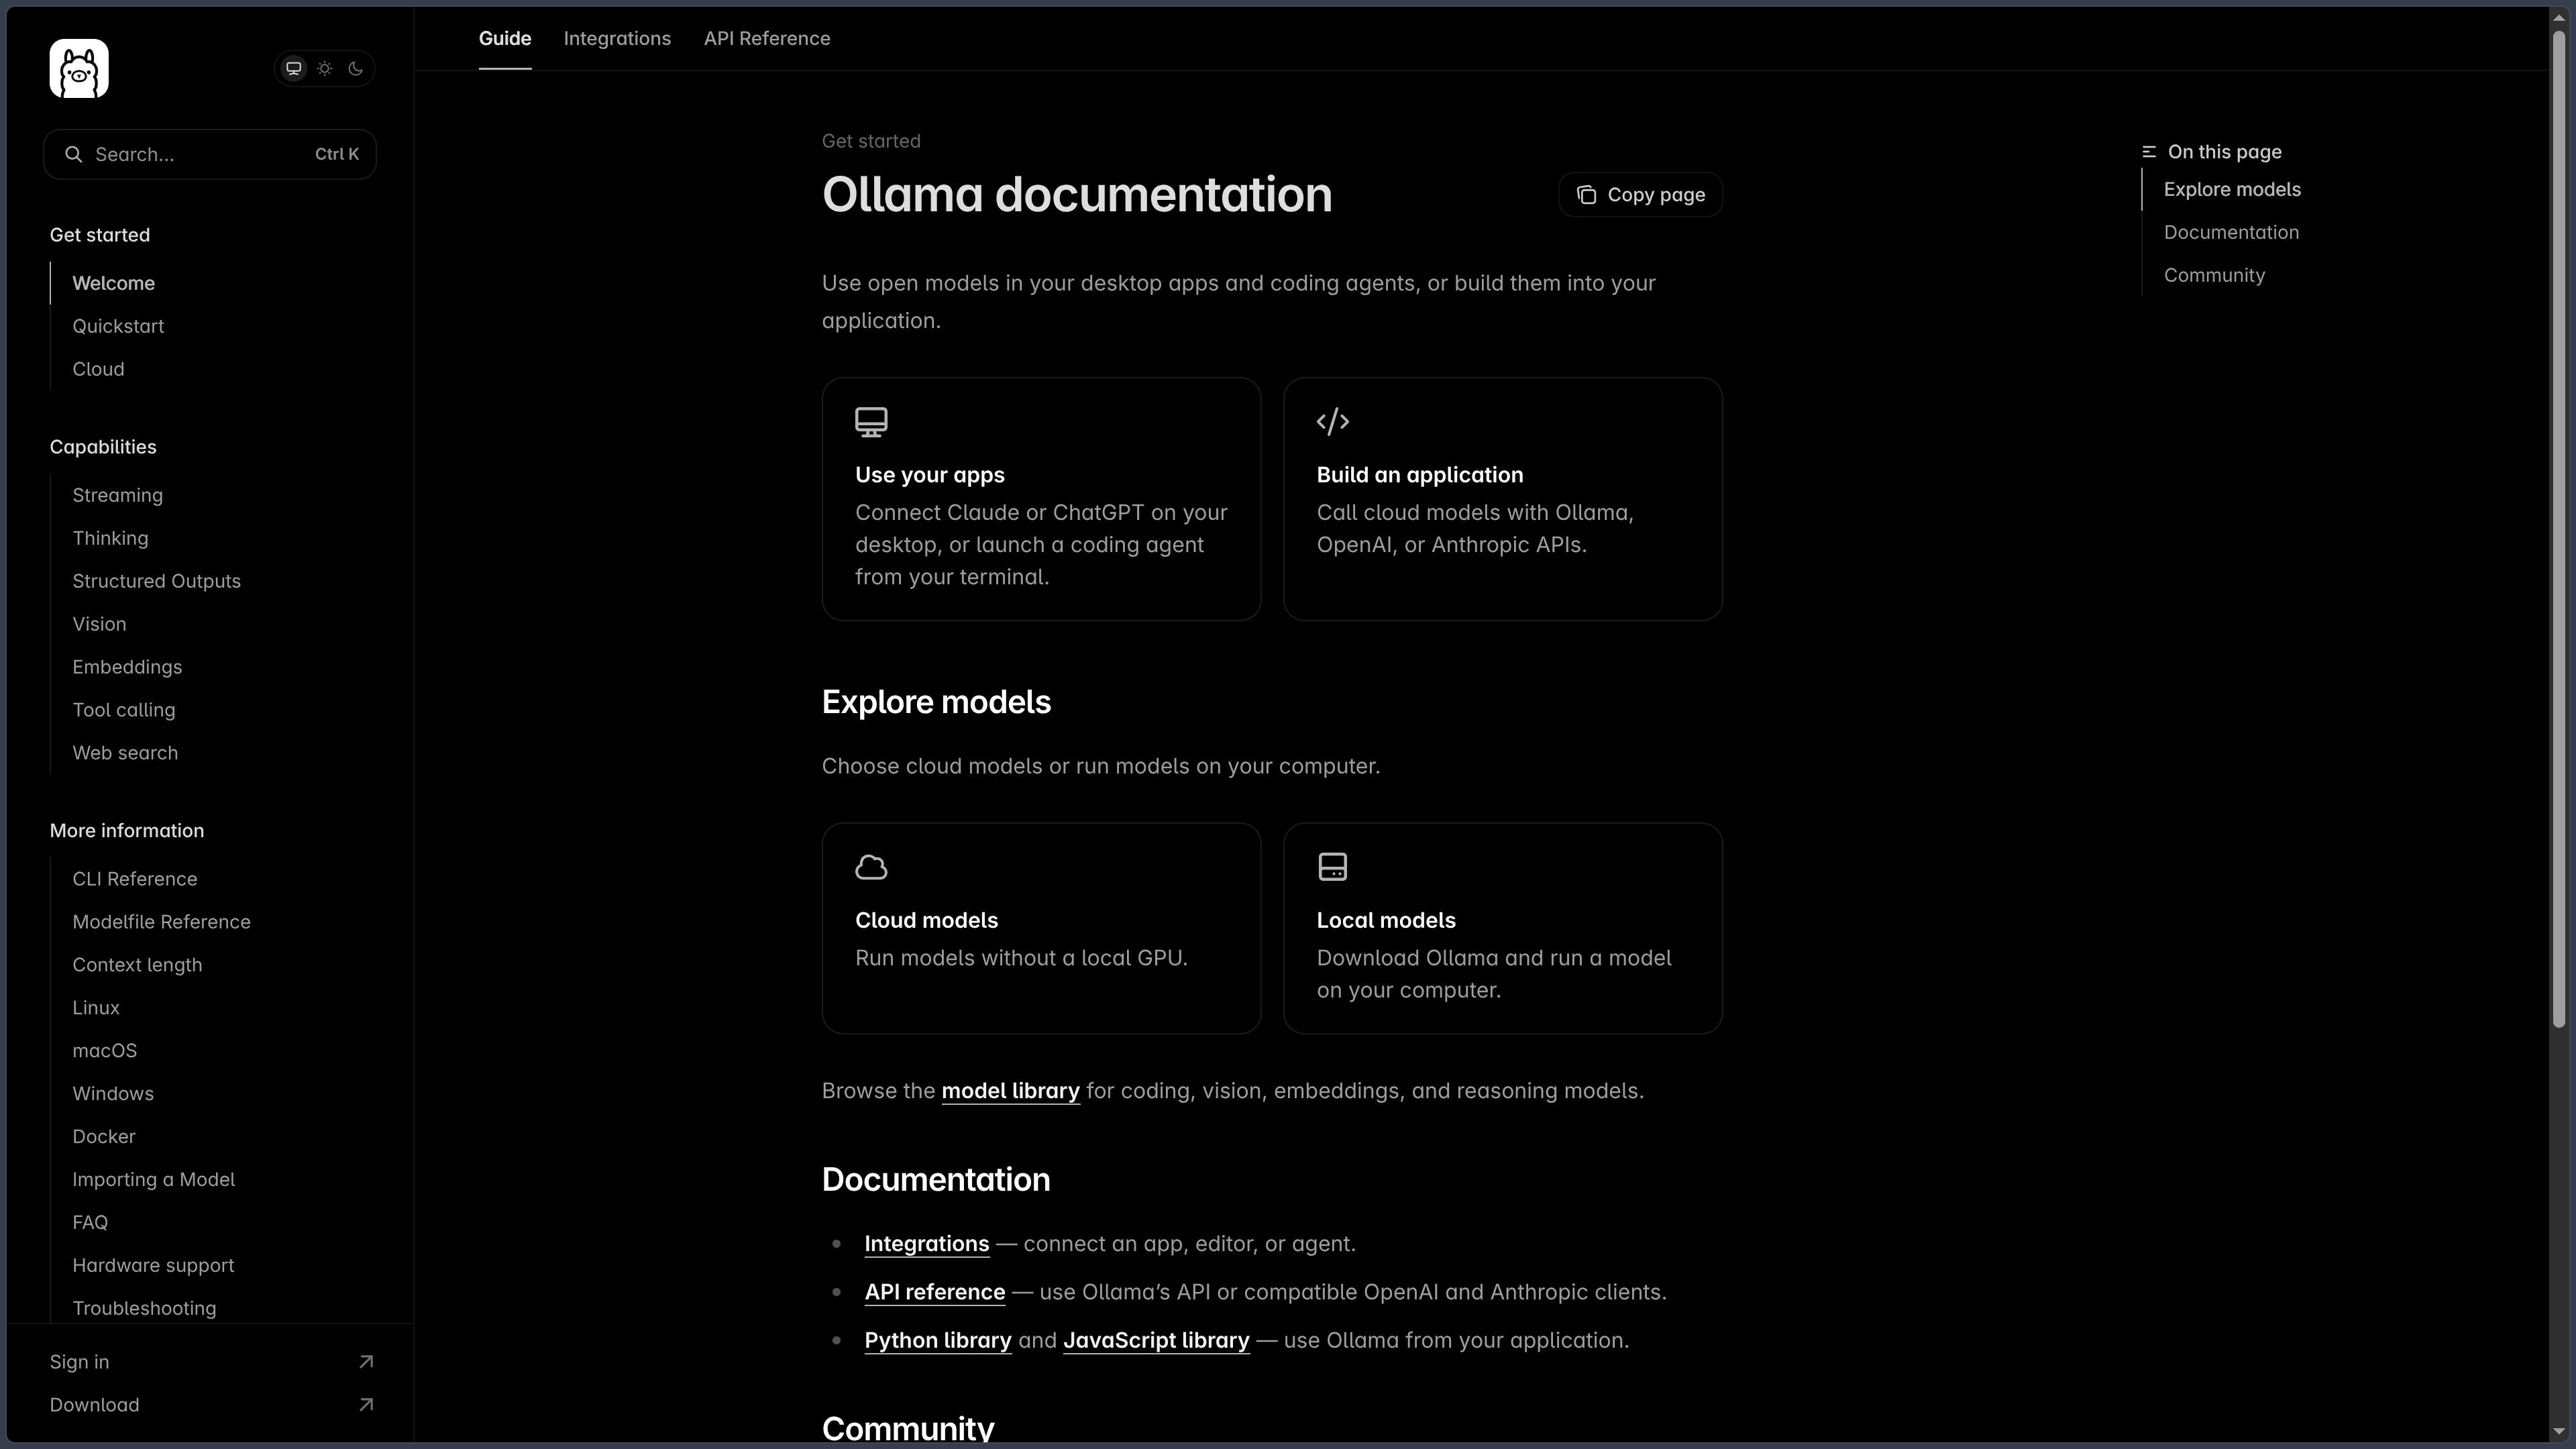
Task: Open the API reference link in the list
Action: [935, 1292]
